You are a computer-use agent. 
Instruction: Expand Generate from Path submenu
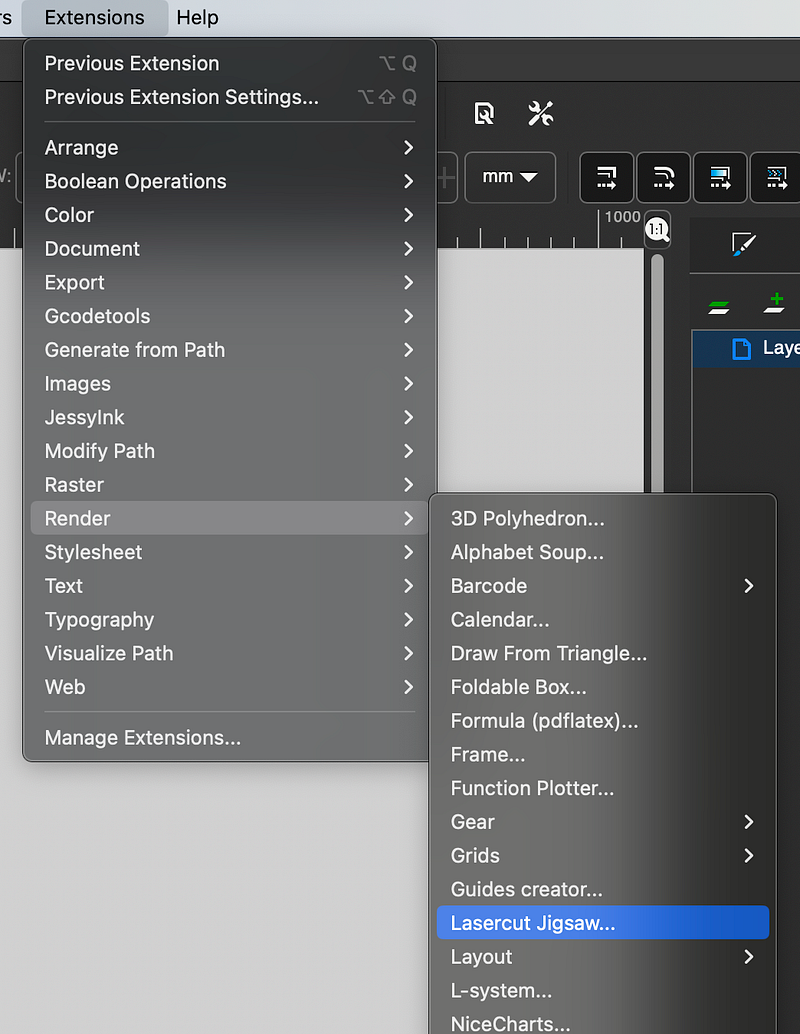230,350
